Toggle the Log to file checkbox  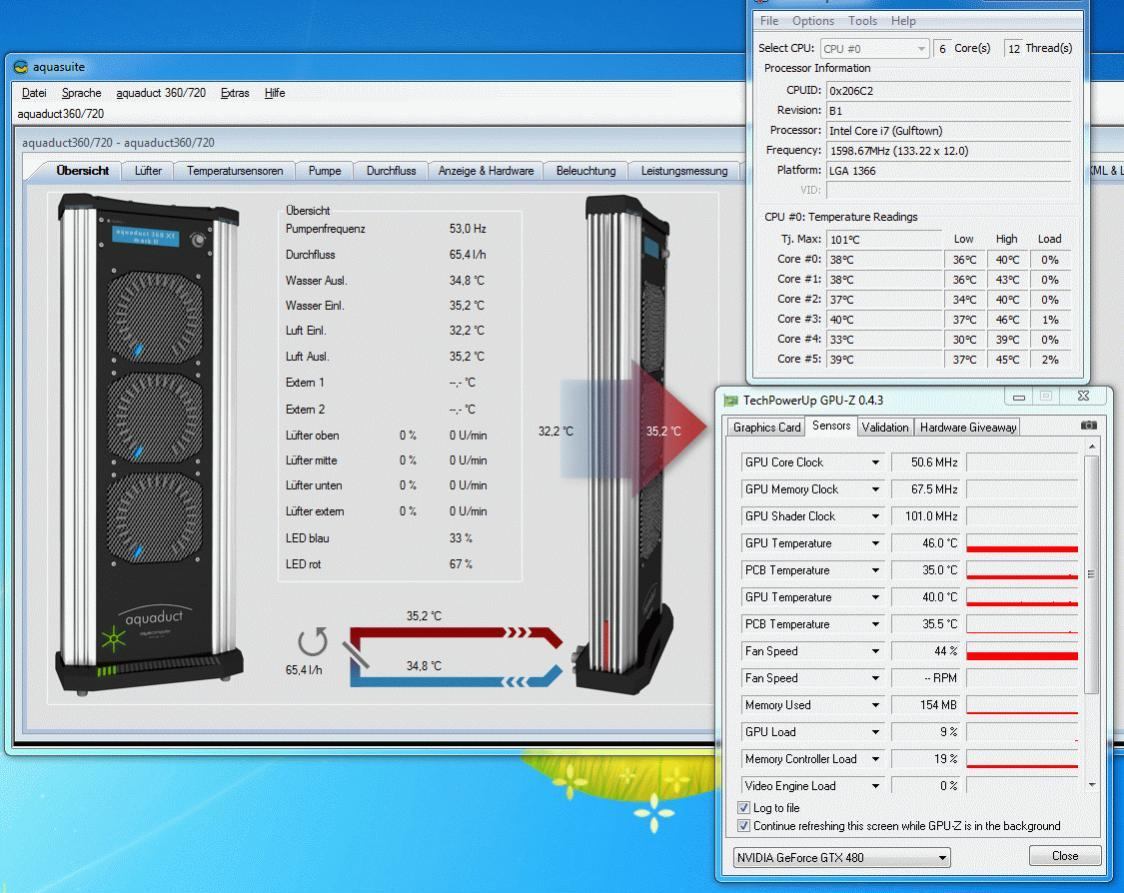click(x=743, y=808)
